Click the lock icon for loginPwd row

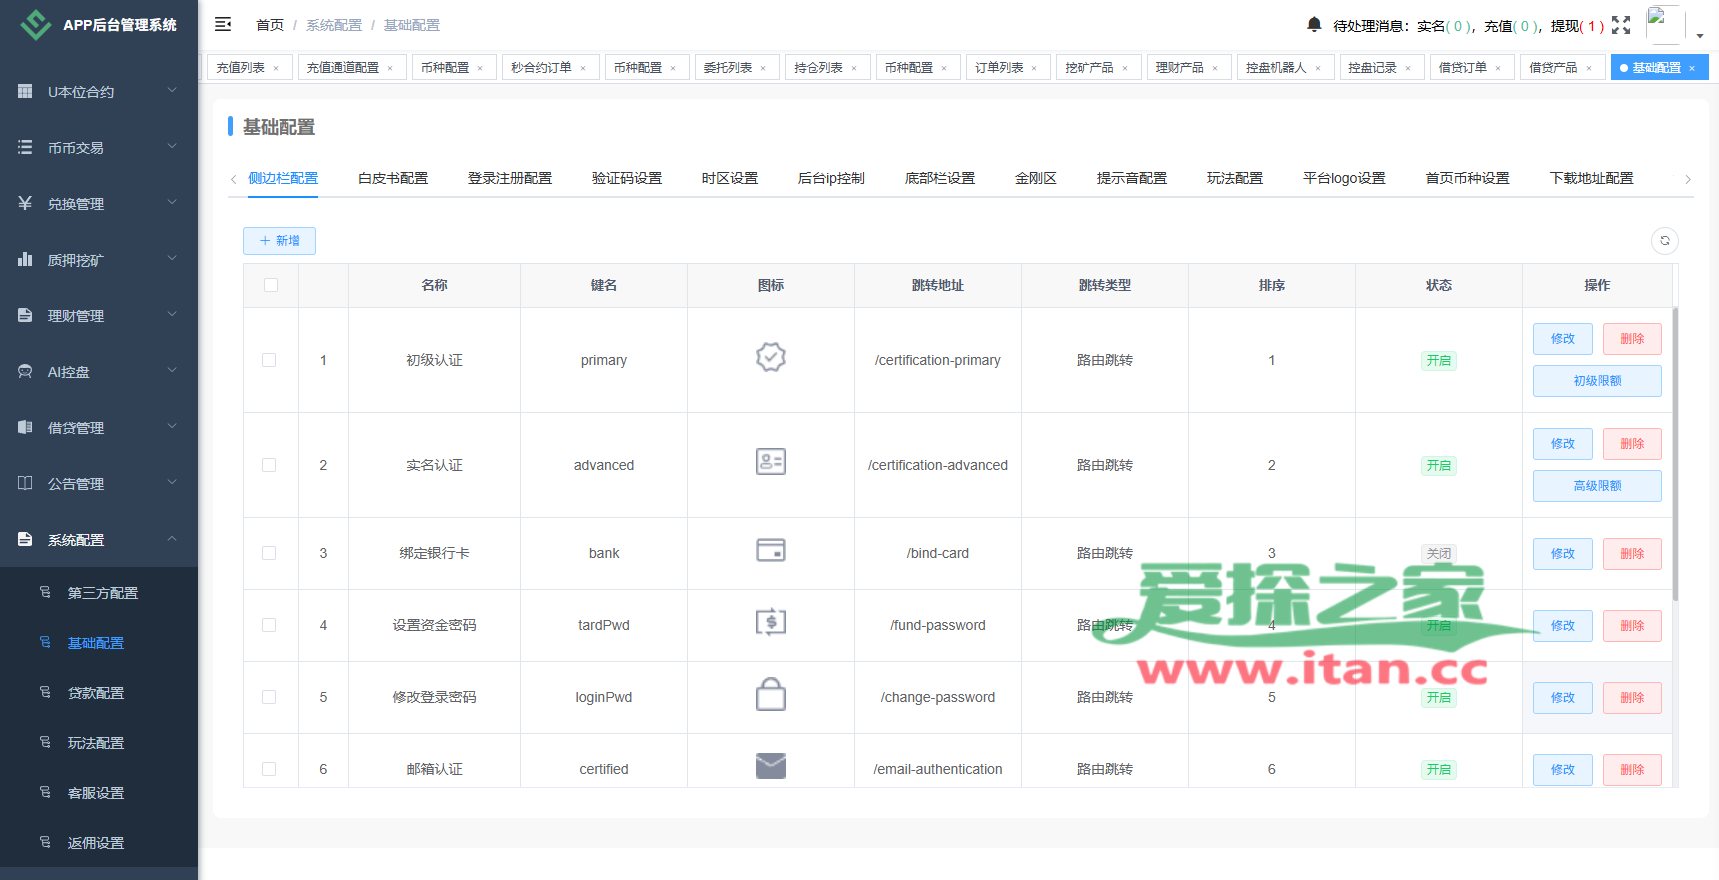[x=770, y=694]
